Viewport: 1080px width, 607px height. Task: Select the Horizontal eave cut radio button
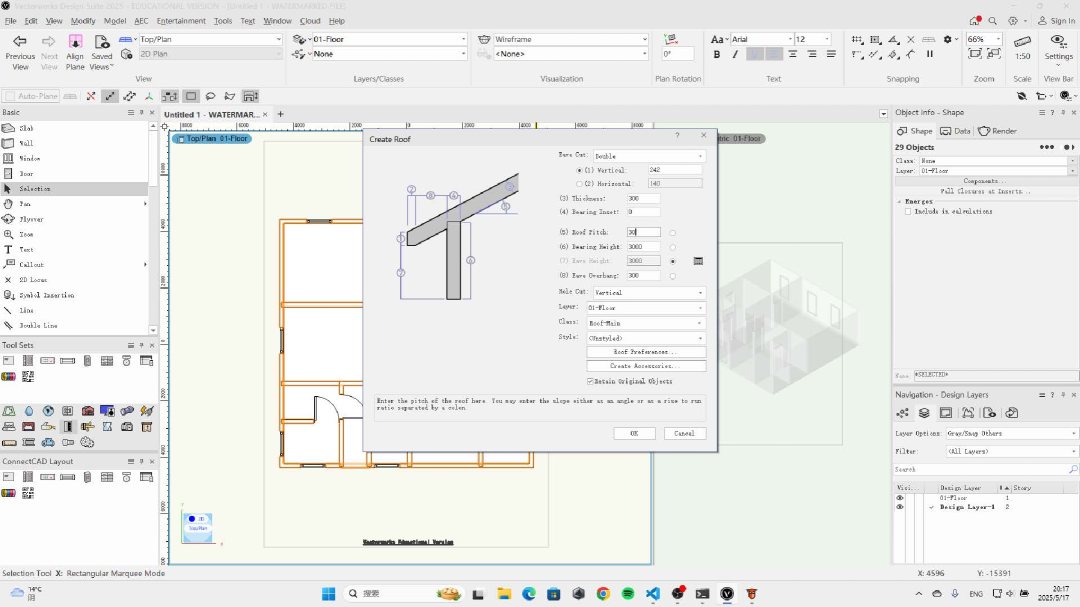coord(580,183)
